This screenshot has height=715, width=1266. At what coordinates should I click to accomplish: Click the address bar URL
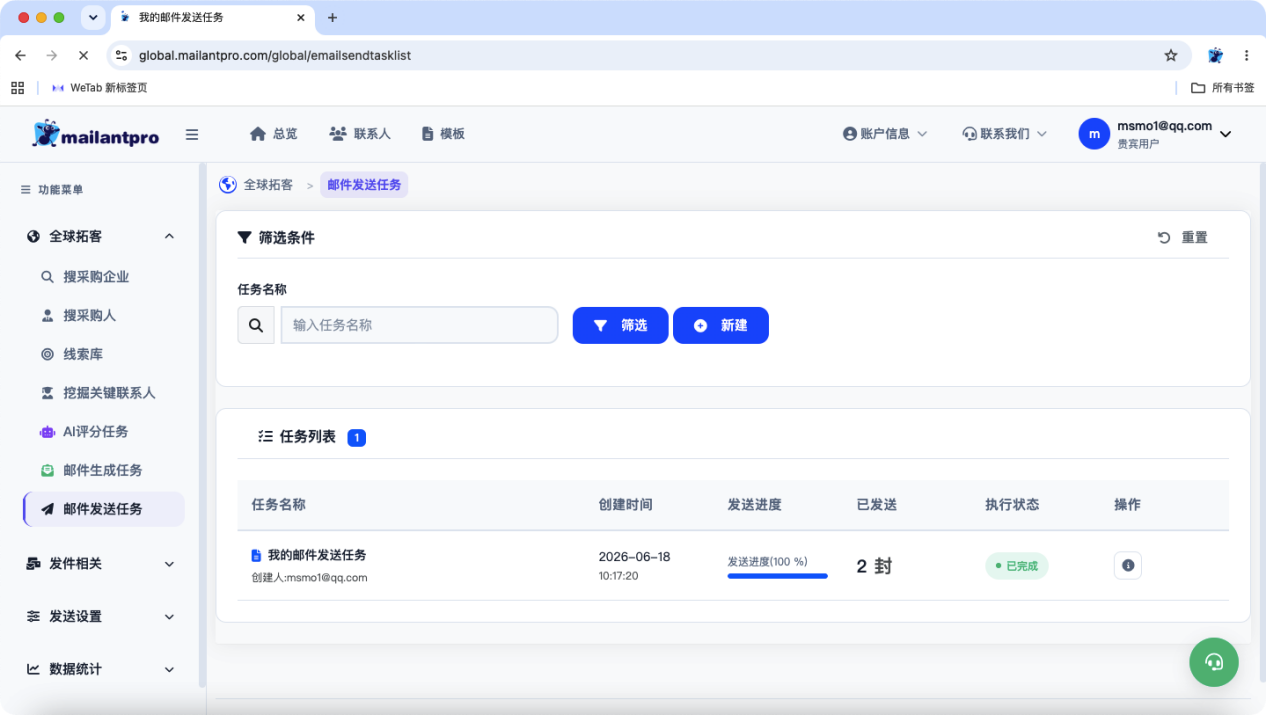(x=275, y=55)
